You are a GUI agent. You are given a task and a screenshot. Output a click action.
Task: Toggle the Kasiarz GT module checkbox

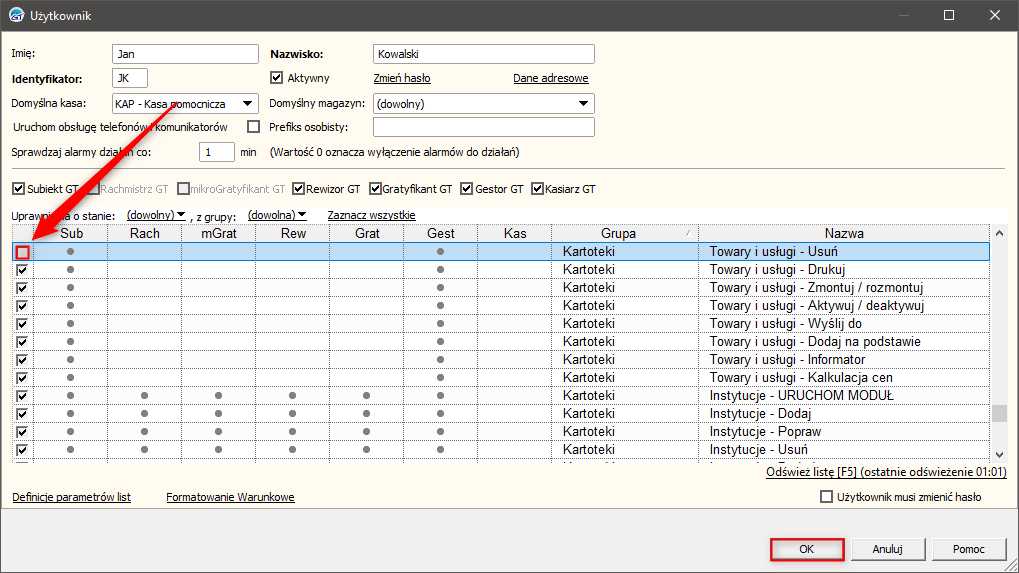click(537, 188)
